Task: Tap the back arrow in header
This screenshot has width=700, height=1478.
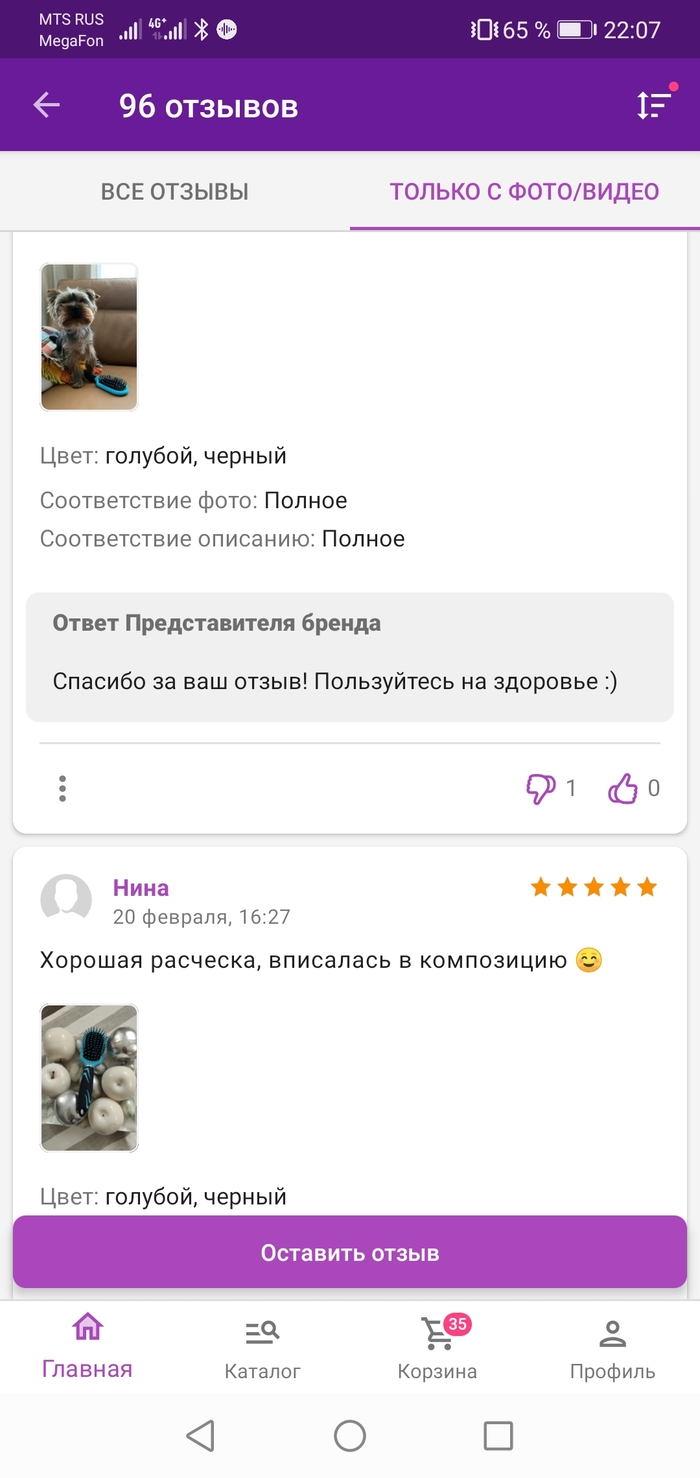Action: (x=47, y=105)
